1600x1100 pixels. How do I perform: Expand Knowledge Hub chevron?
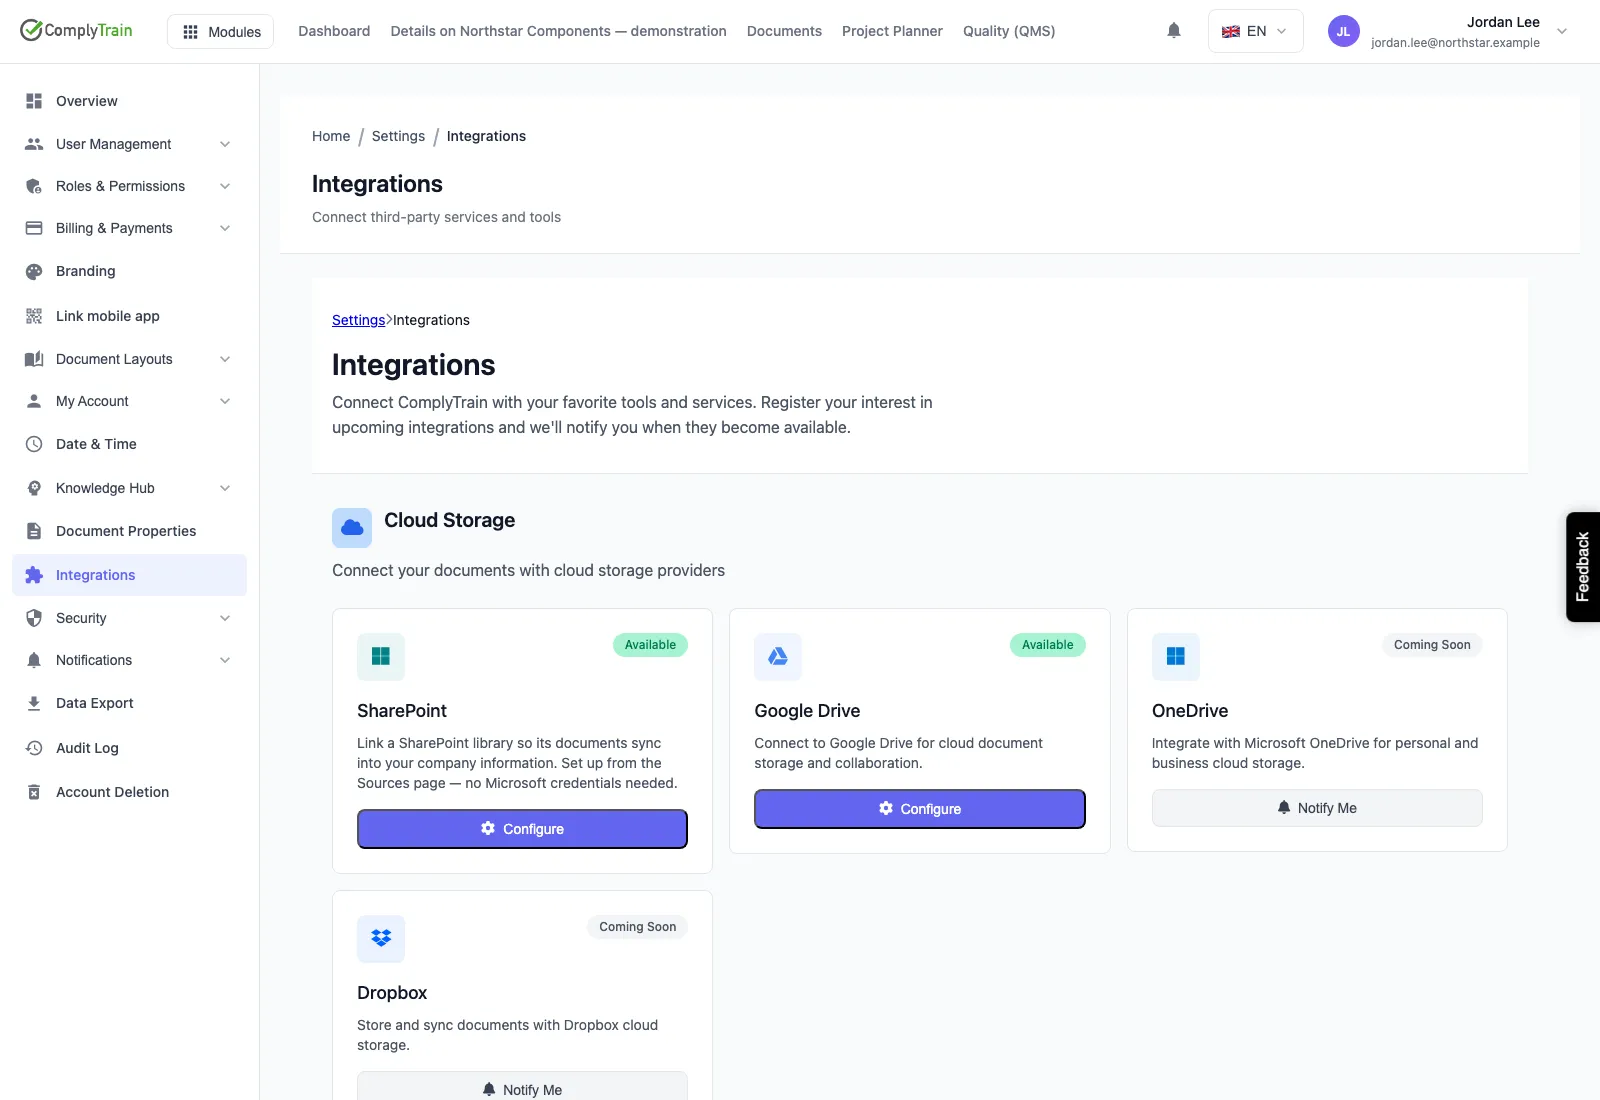tap(225, 488)
